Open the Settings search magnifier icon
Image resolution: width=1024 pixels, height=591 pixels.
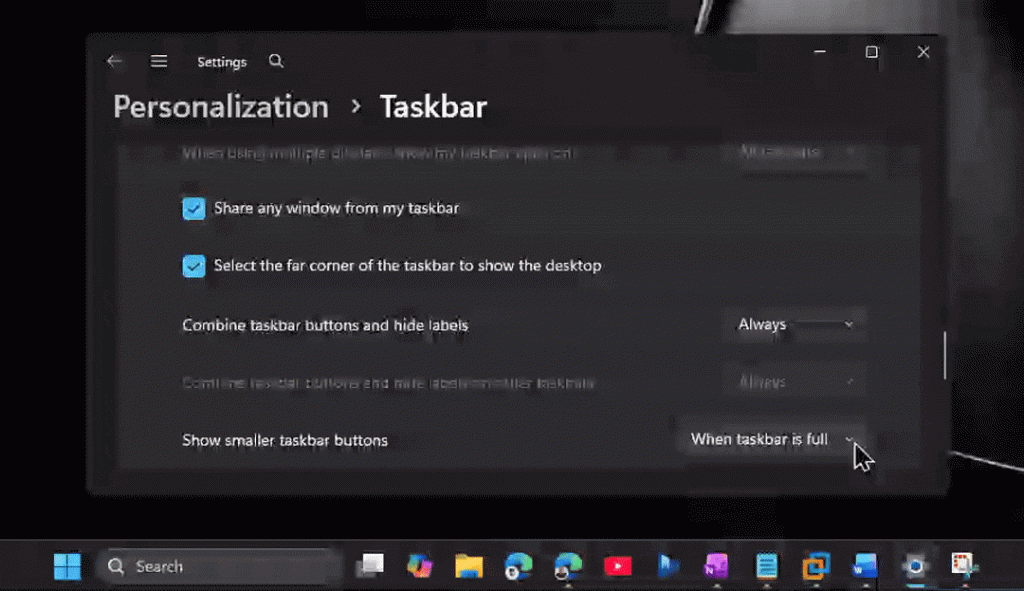point(276,61)
